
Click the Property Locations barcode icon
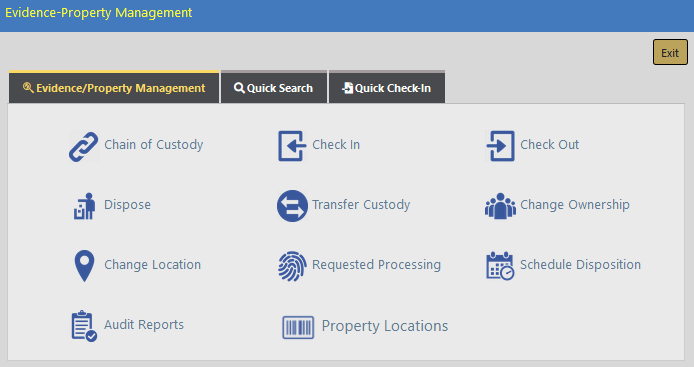tap(298, 327)
